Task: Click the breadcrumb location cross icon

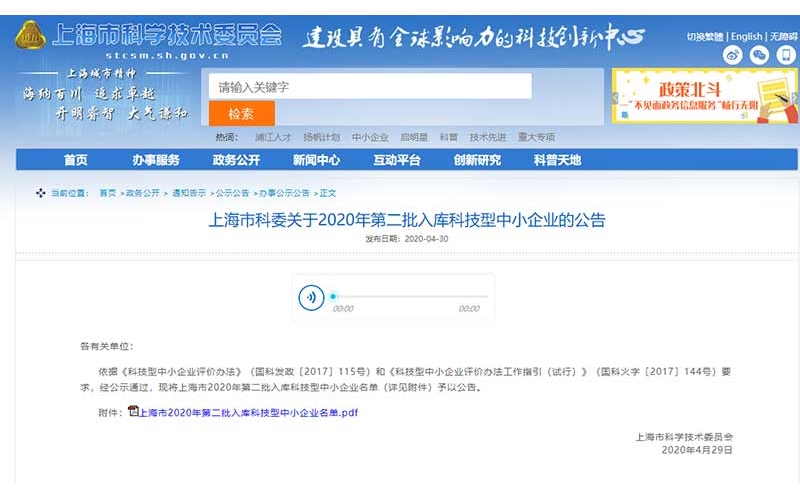Action: tap(41, 193)
